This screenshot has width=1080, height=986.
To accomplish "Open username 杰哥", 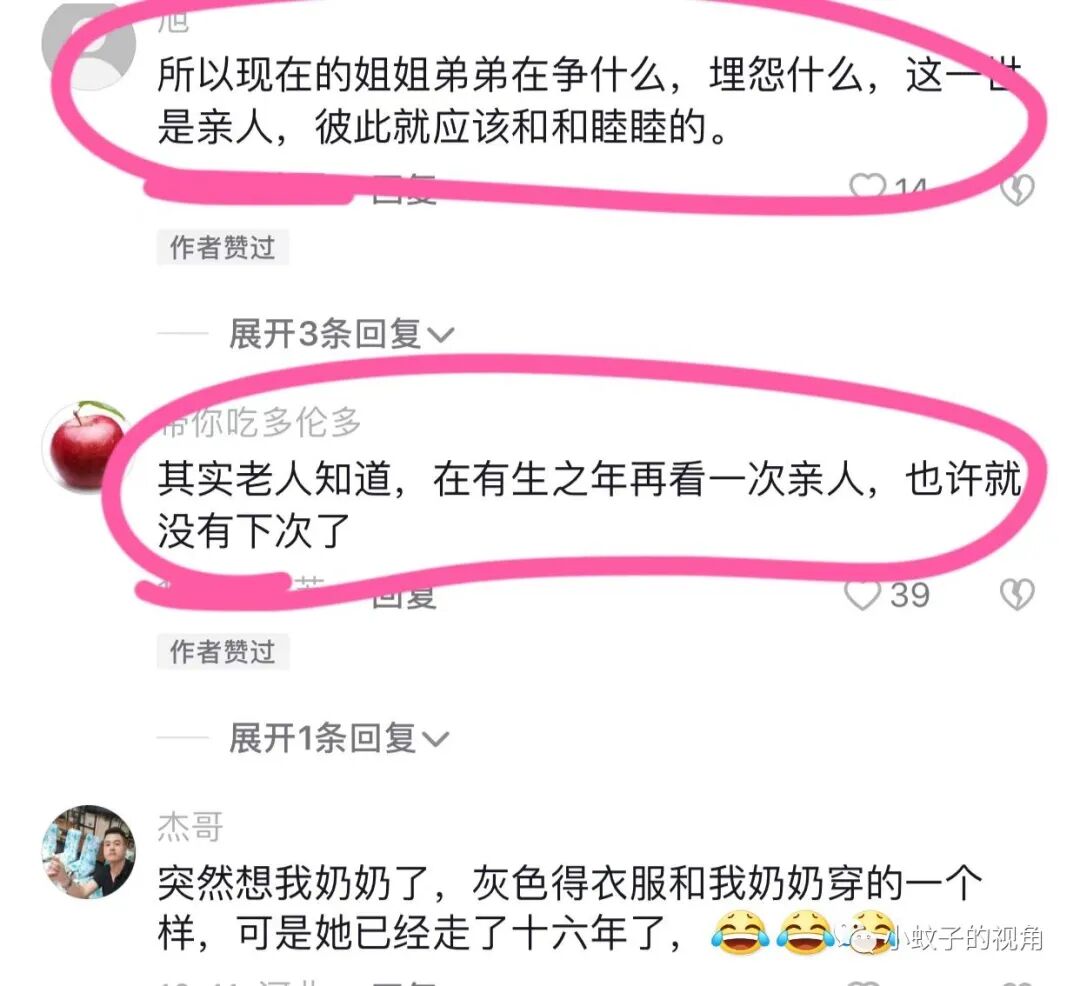I will coord(191,826).
